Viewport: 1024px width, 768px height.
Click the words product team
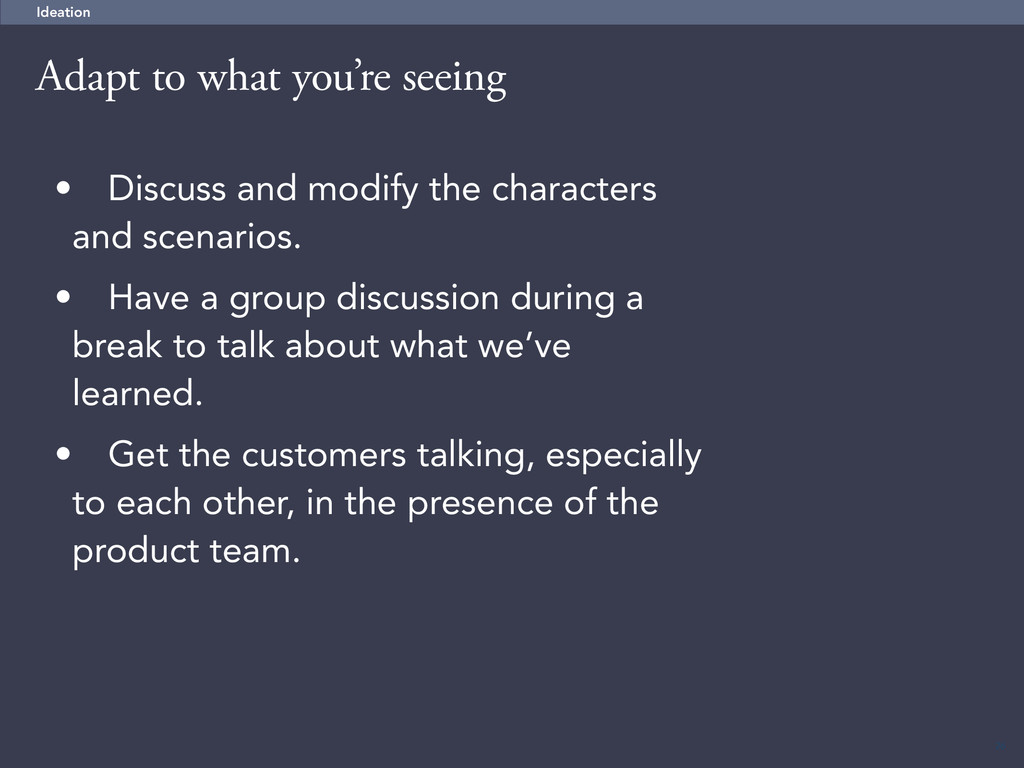click(x=186, y=551)
